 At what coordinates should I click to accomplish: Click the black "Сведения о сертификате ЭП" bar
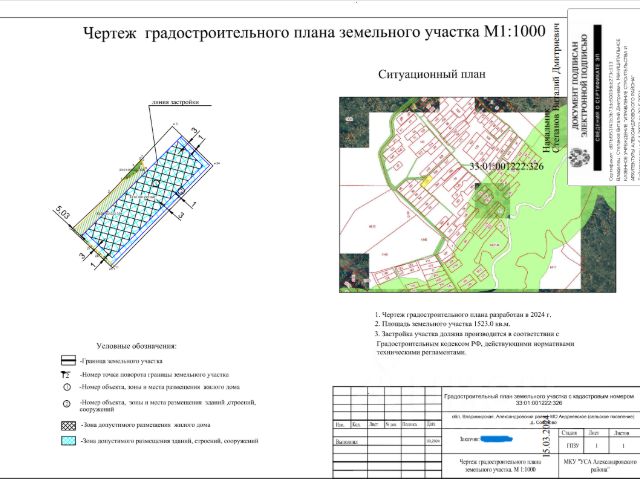[597, 97]
